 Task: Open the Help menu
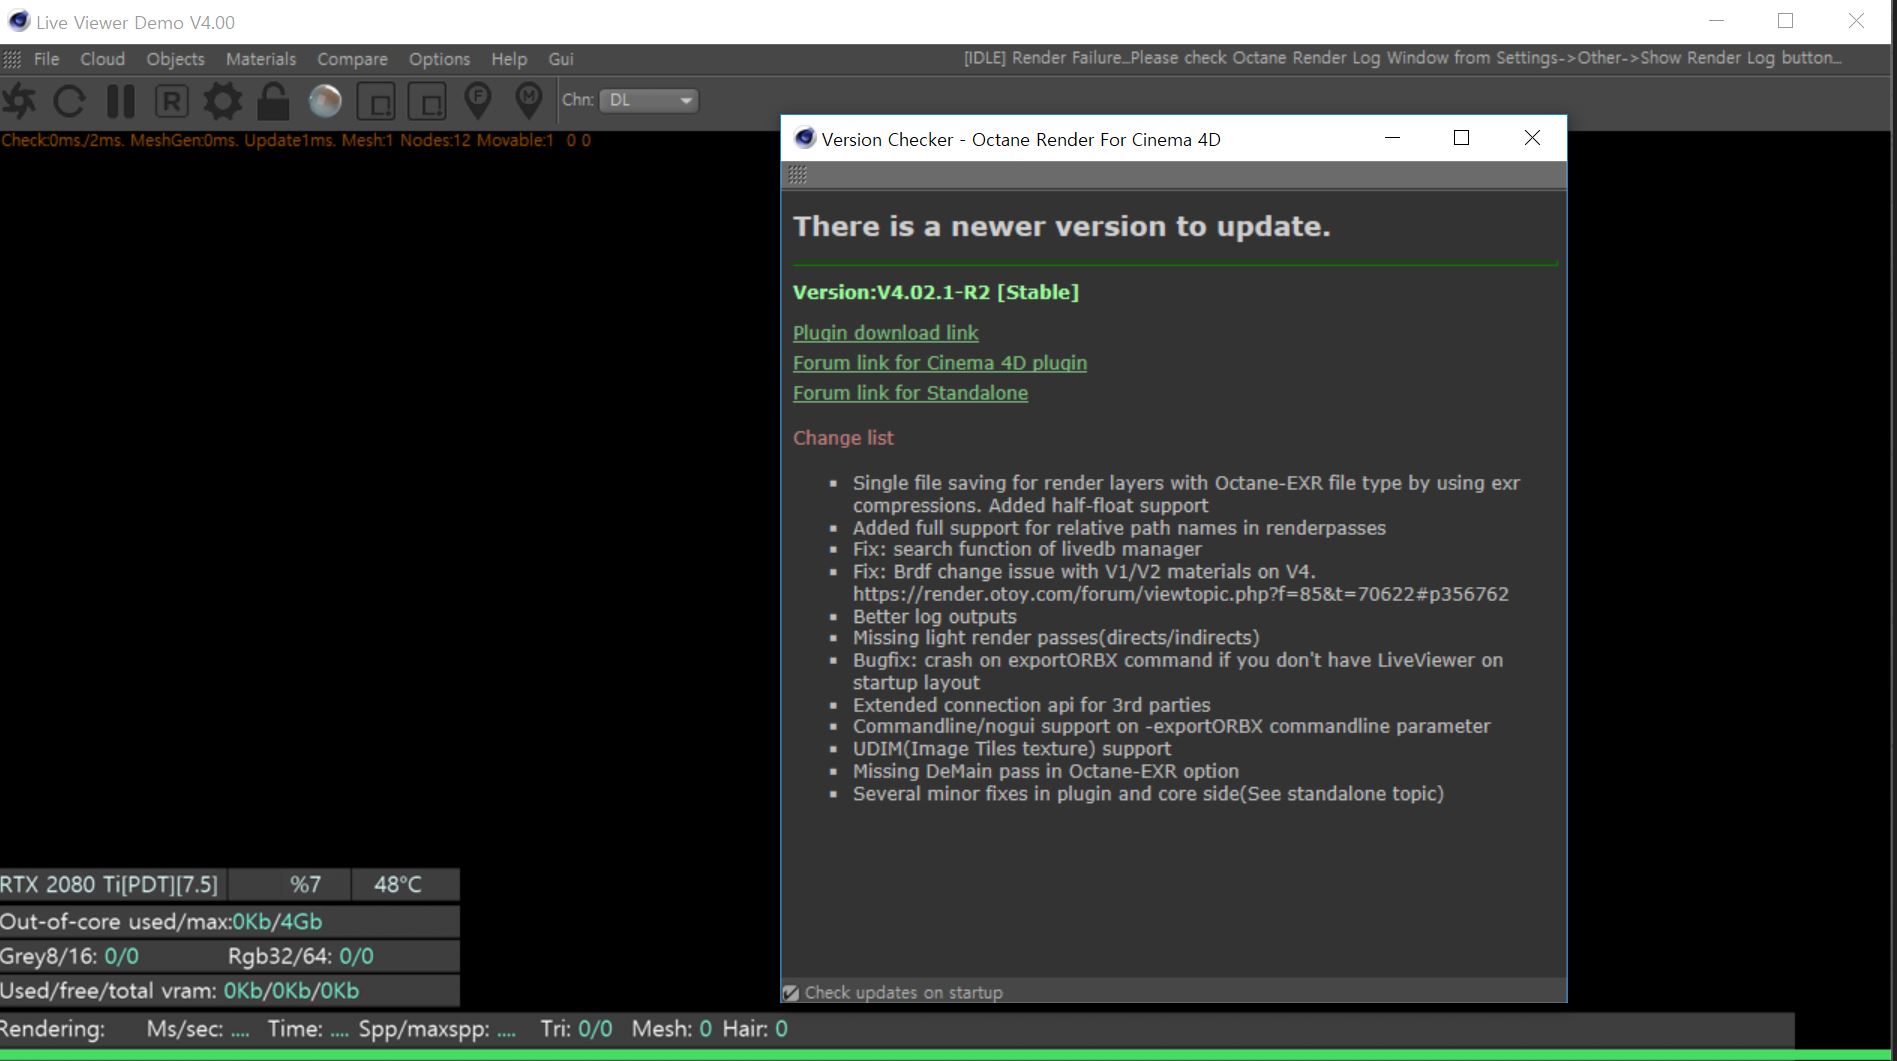click(x=509, y=59)
